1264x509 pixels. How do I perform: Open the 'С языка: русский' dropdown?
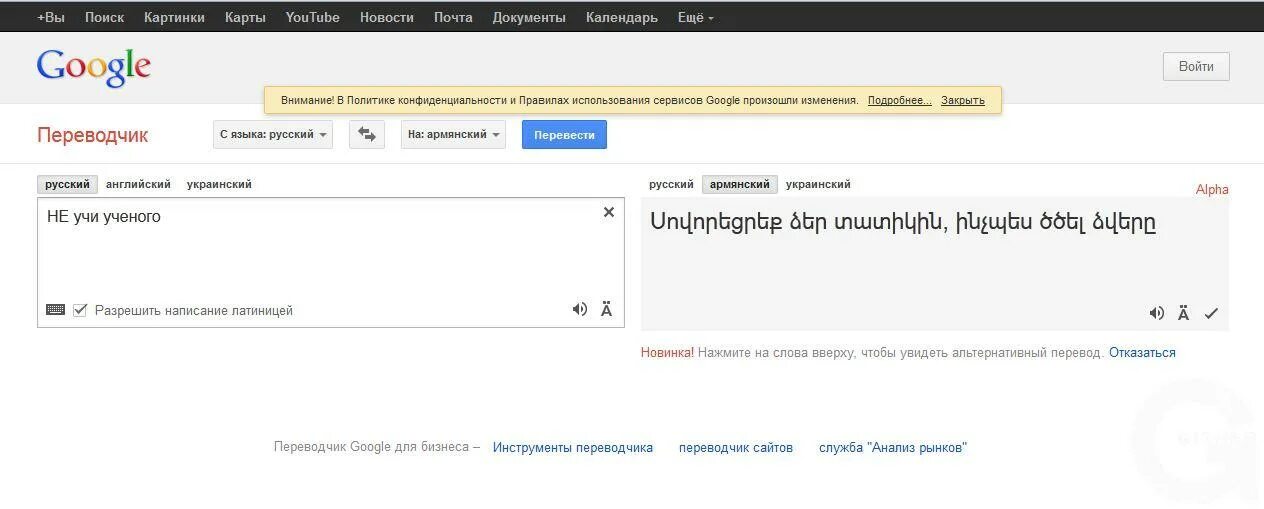point(272,134)
